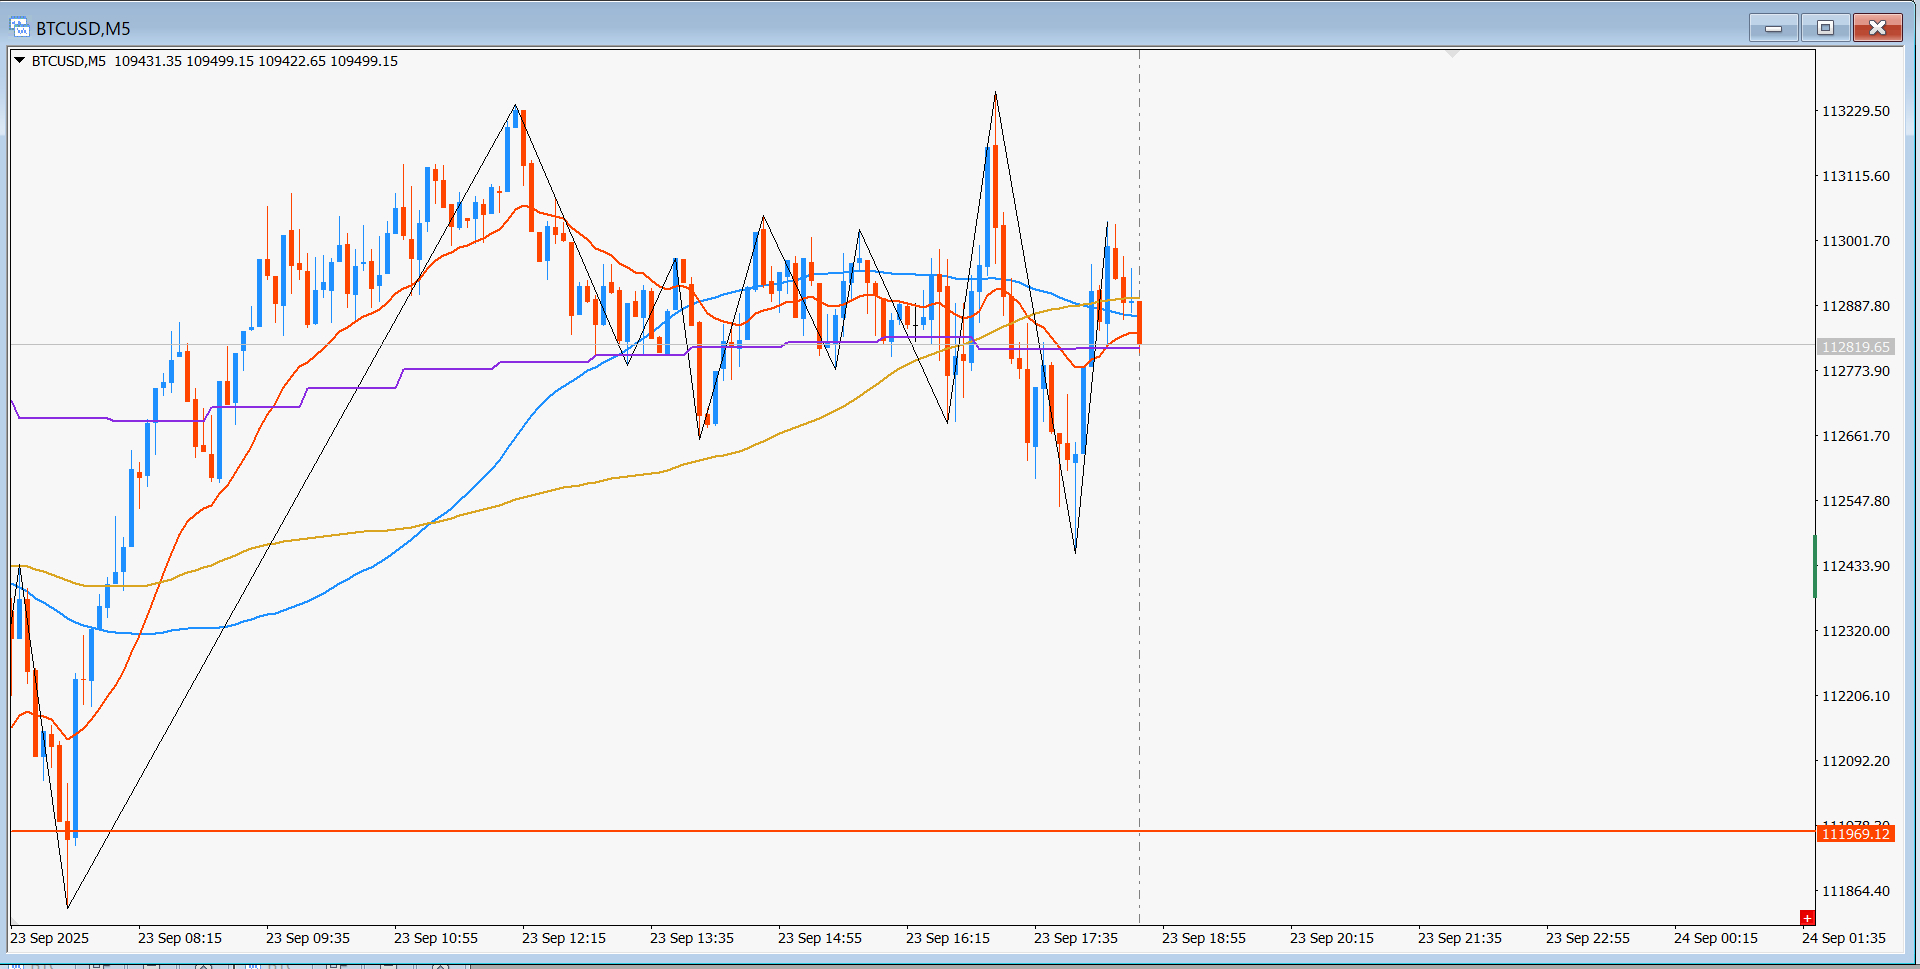
Task: Click the BTCUSD,M5 window title bar text
Action: pyautogui.click(x=83, y=28)
